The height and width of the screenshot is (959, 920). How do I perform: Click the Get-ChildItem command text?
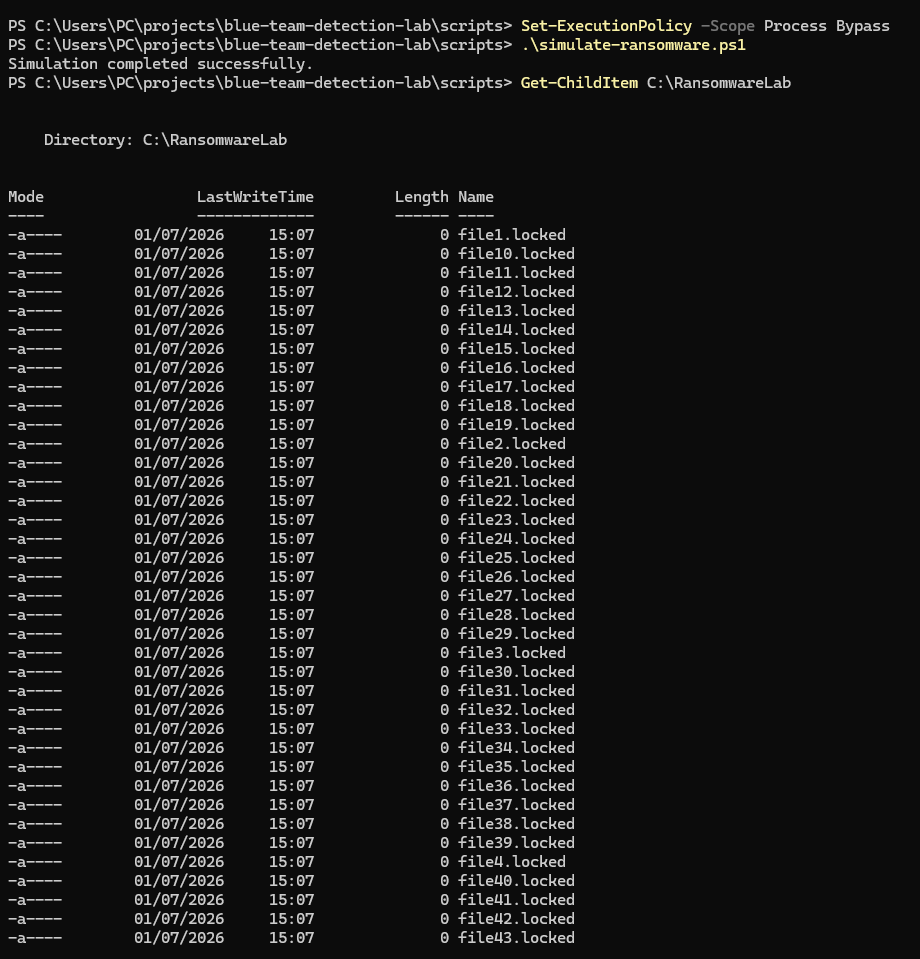579,83
